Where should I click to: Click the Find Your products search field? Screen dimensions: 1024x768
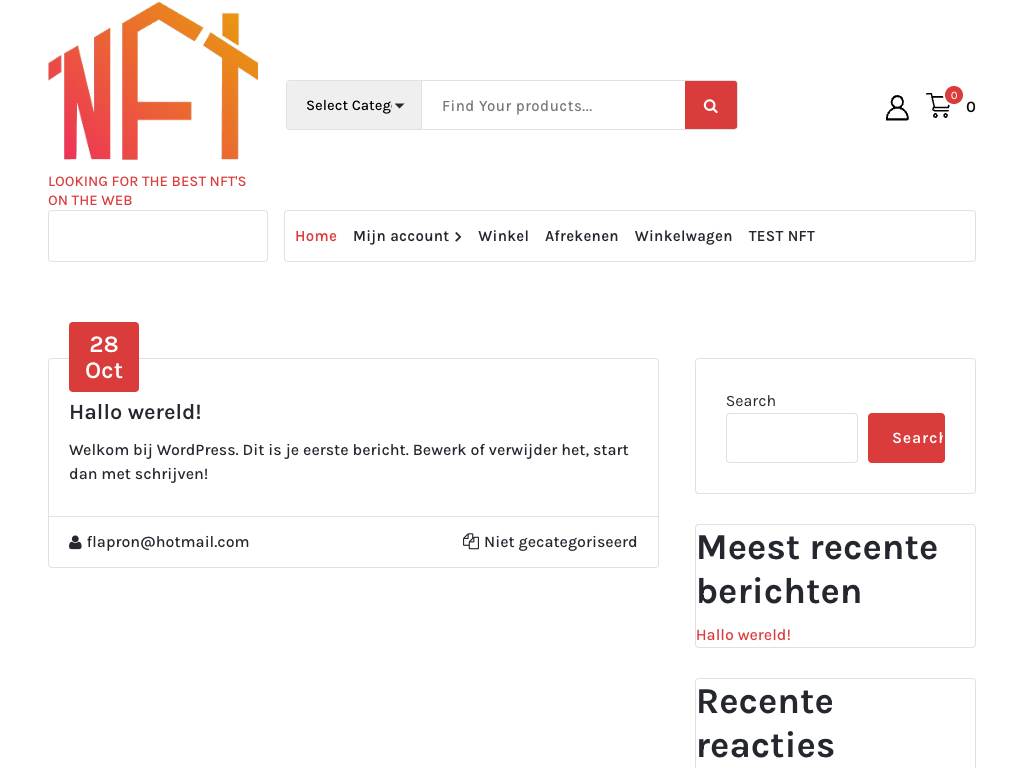click(x=553, y=106)
